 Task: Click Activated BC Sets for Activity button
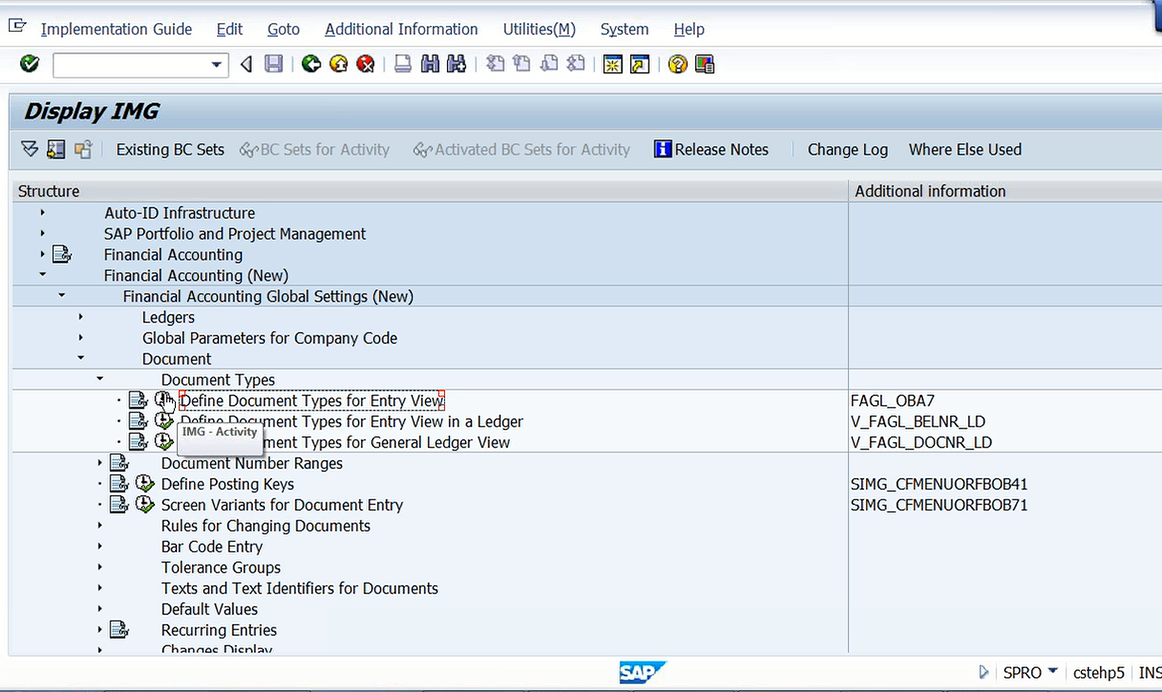522,150
